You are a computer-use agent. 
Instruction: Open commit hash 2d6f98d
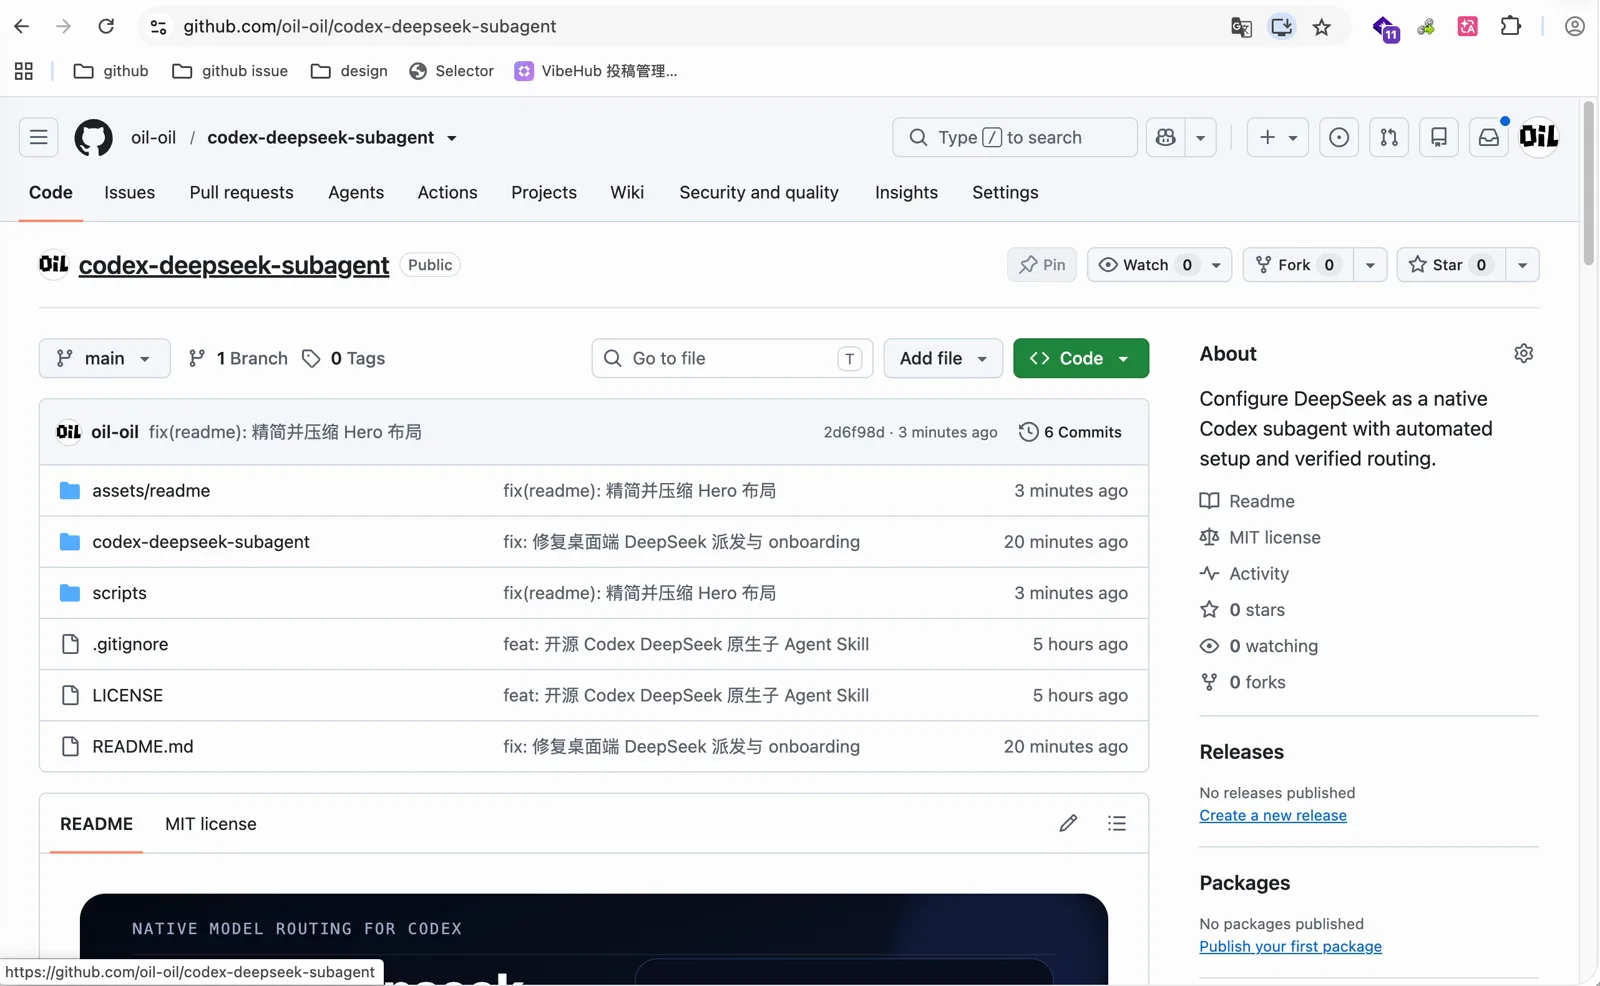[854, 432]
